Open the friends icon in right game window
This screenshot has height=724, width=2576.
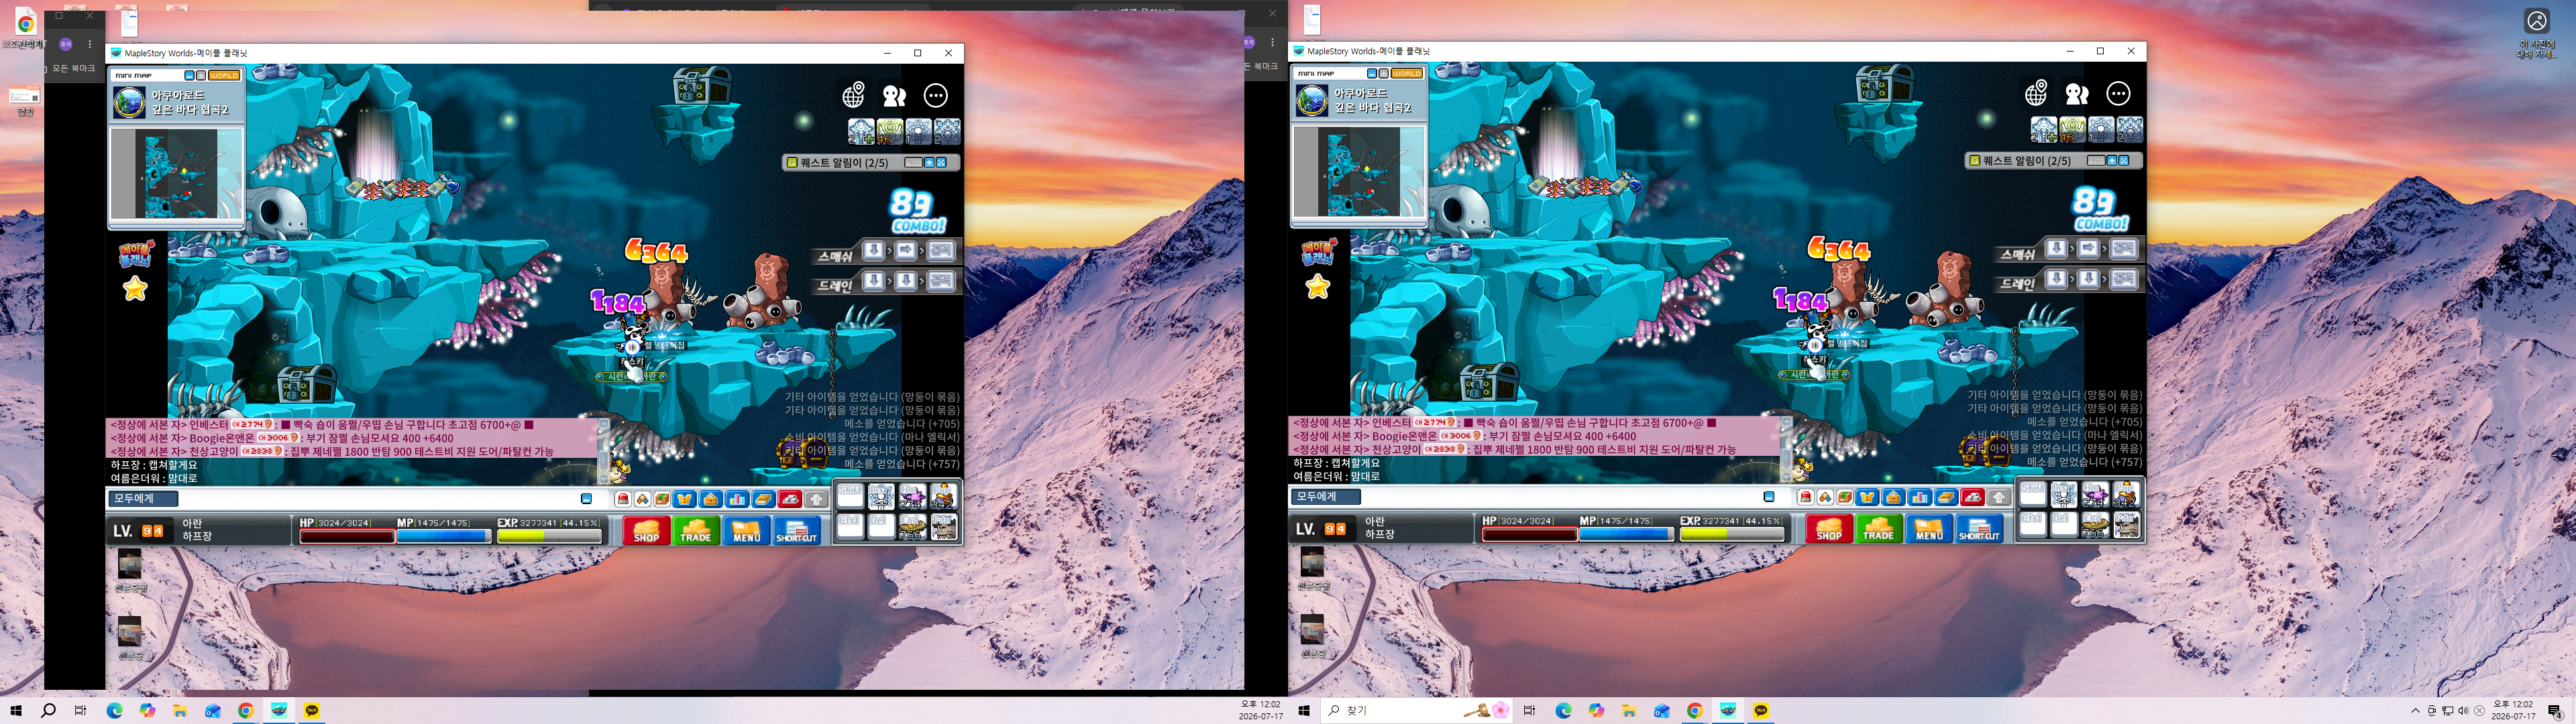coord(2077,93)
